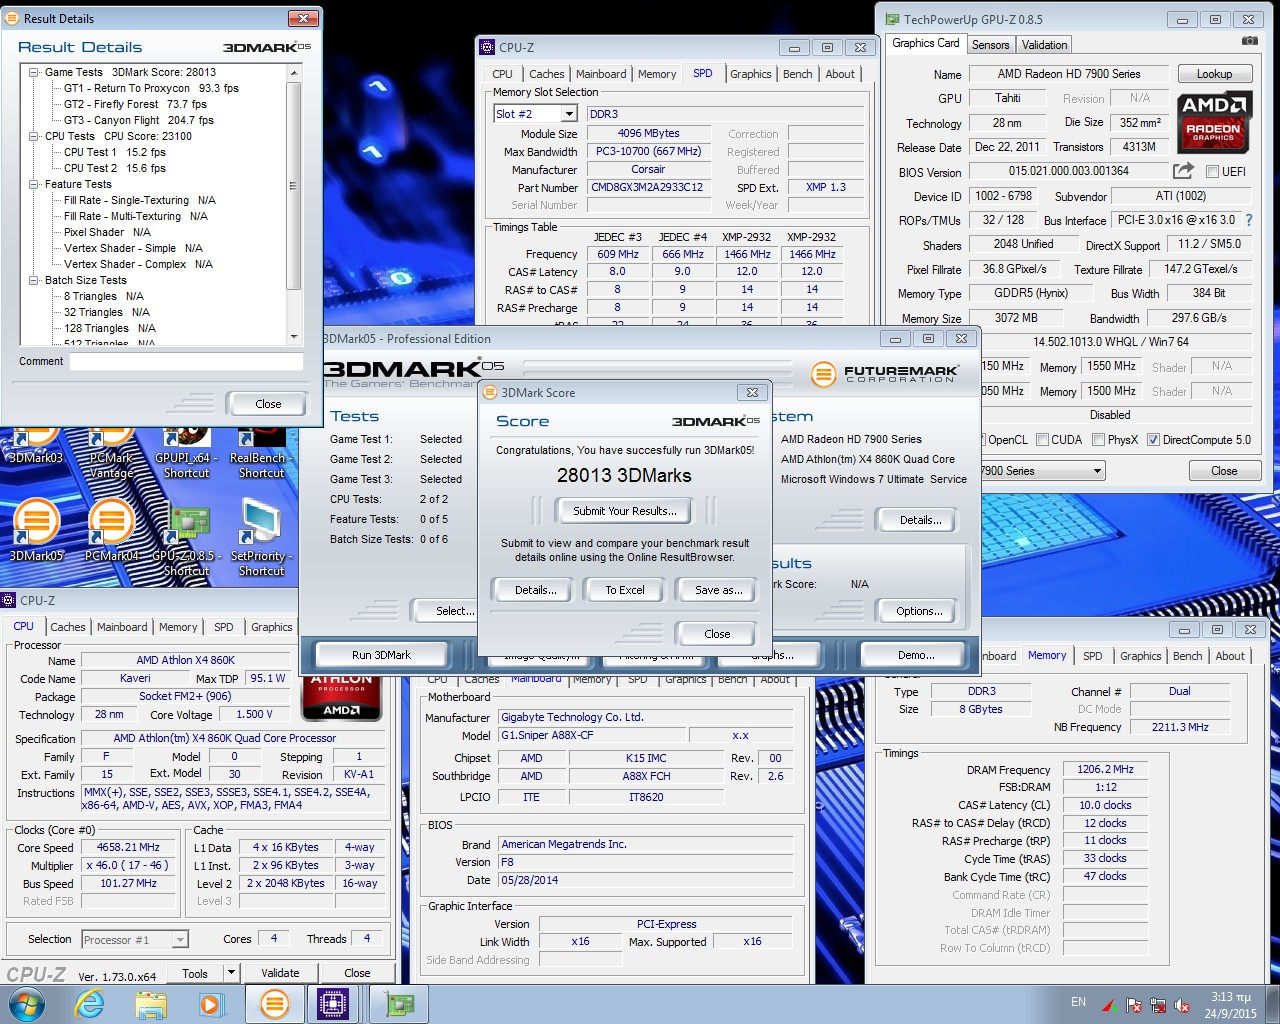Toggle the UEFI checkbox in GPU-Z
The image size is (1280, 1024).
(x=1212, y=172)
